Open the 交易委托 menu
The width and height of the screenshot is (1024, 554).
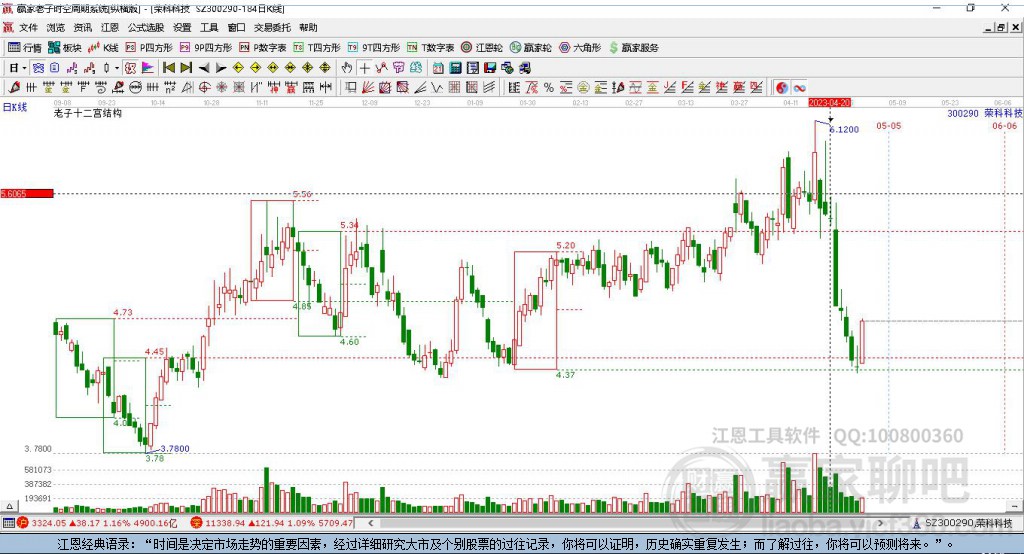[x=272, y=27]
